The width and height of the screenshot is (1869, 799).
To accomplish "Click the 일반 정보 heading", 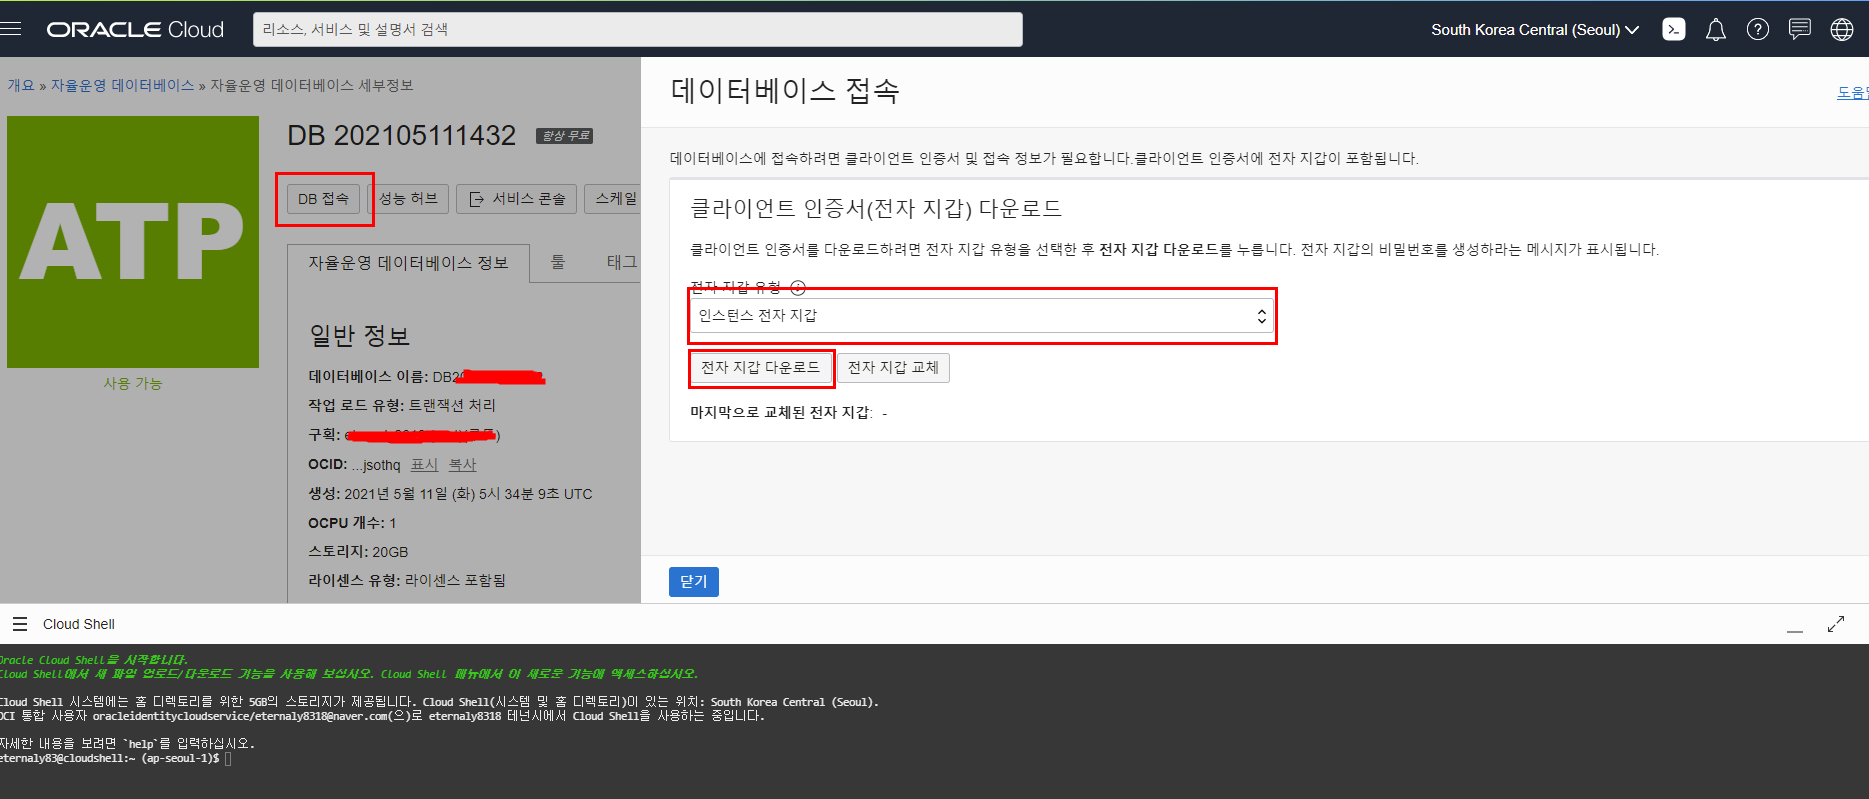I will [x=360, y=336].
